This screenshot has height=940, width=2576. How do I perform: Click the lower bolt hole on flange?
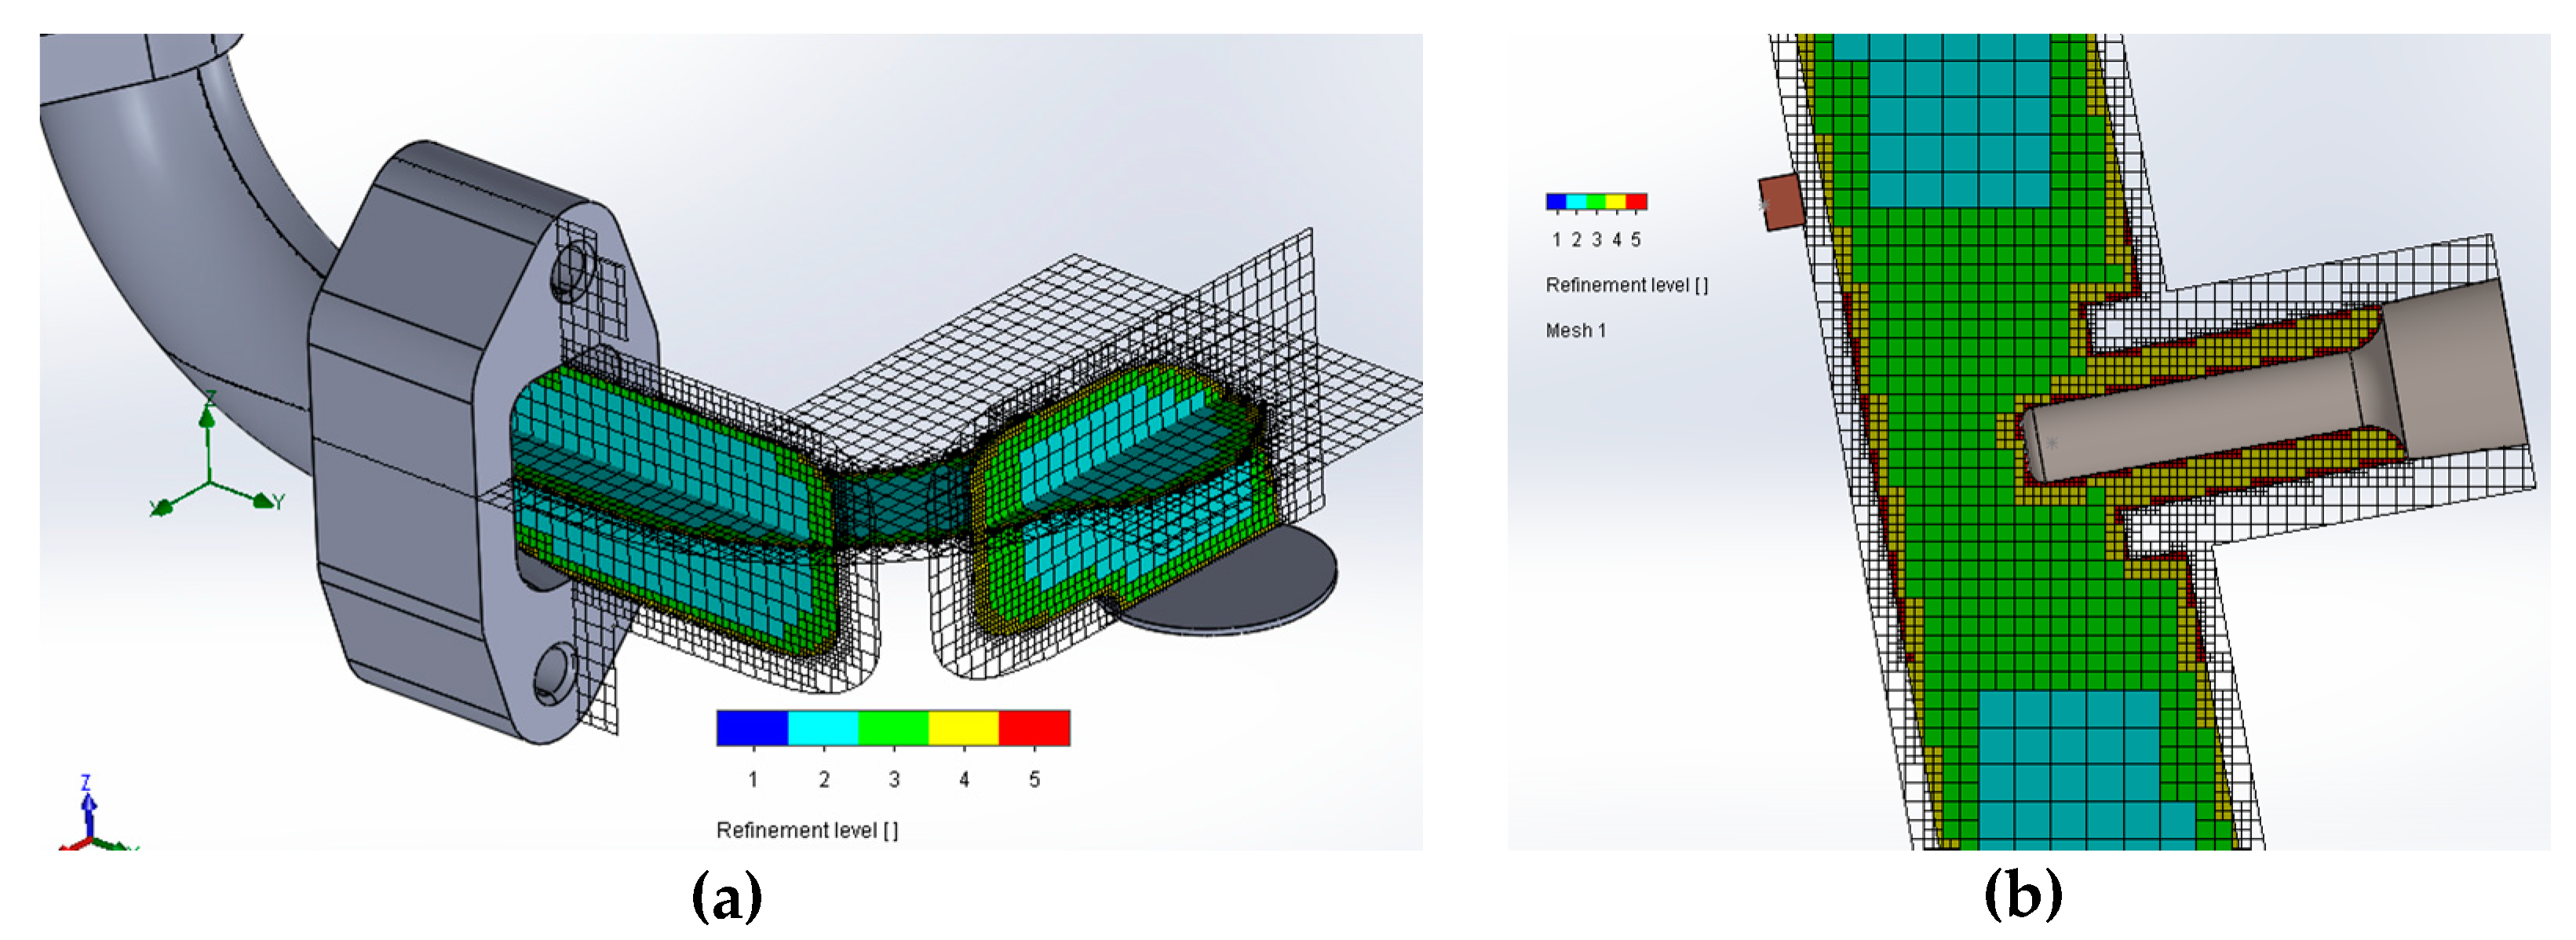click(x=553, y=672)
